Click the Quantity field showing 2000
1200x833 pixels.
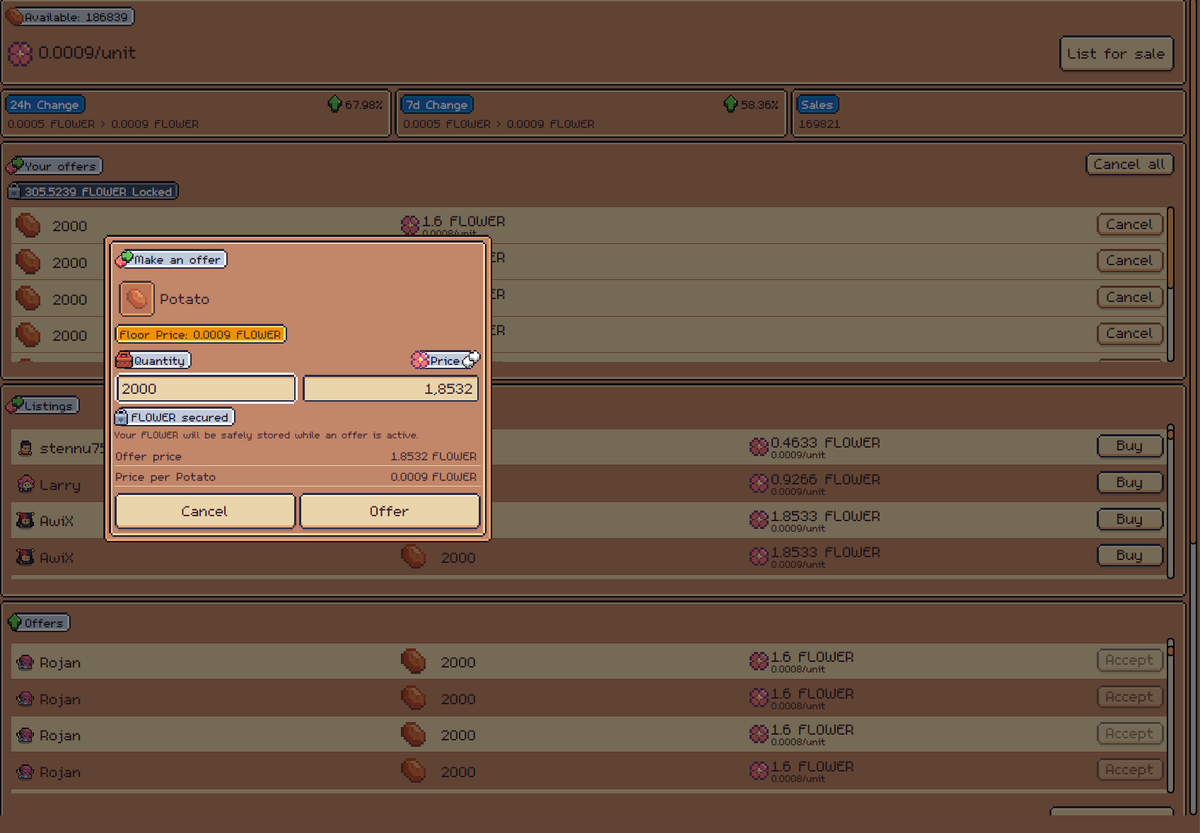(x=206, y=388)
